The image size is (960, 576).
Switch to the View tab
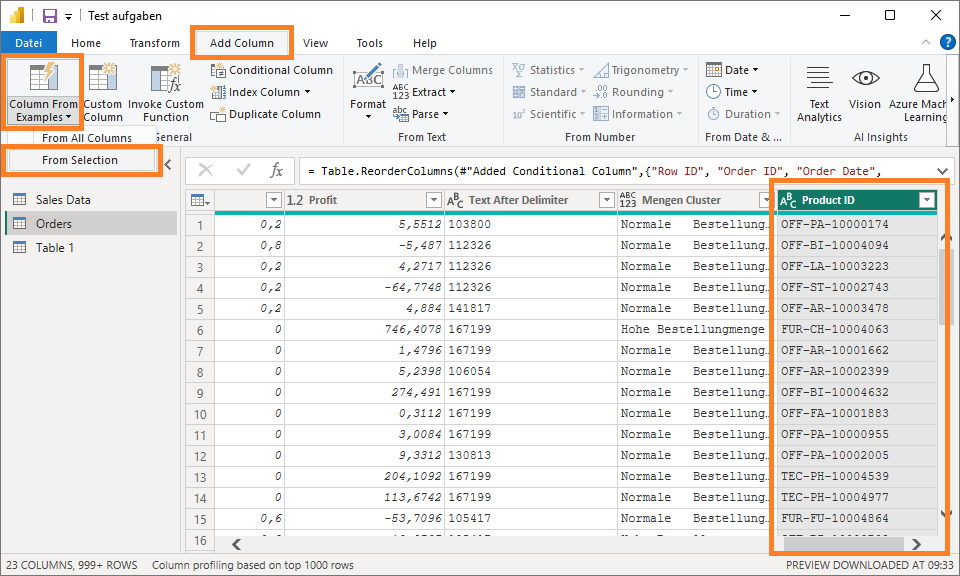(x=315, y=43)
